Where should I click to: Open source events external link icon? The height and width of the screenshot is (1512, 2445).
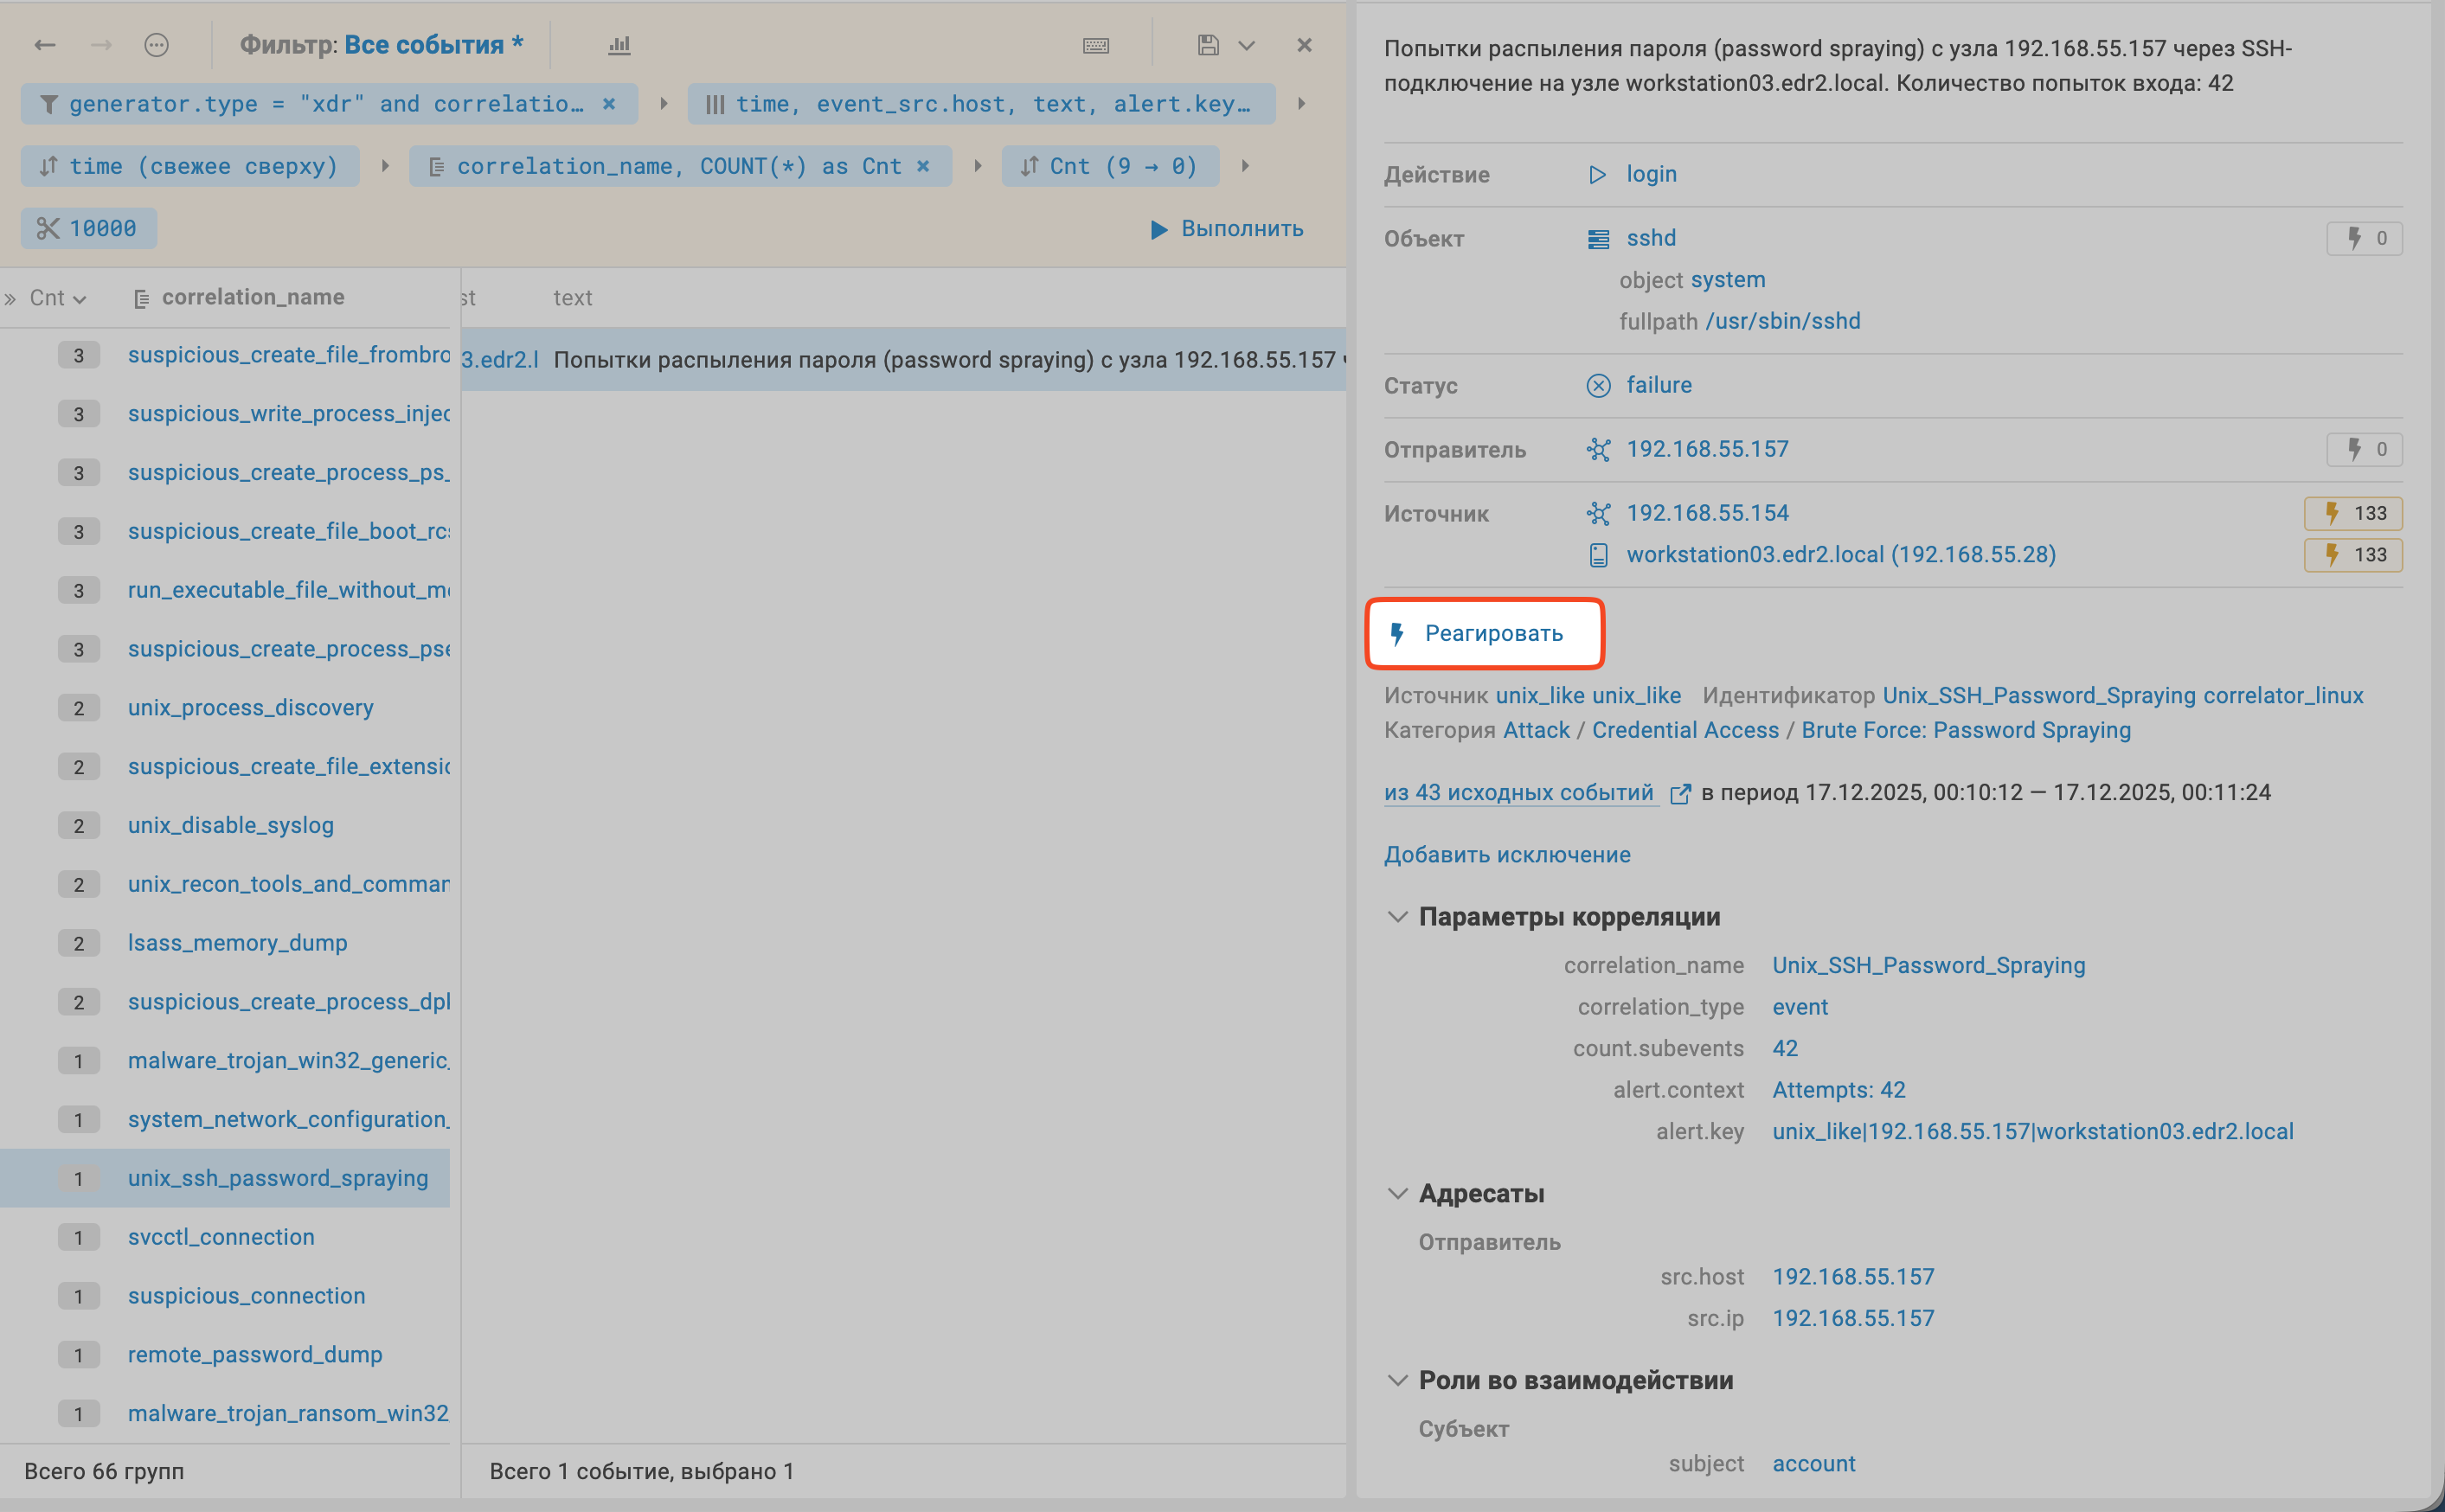click(x=1680, y=793)
